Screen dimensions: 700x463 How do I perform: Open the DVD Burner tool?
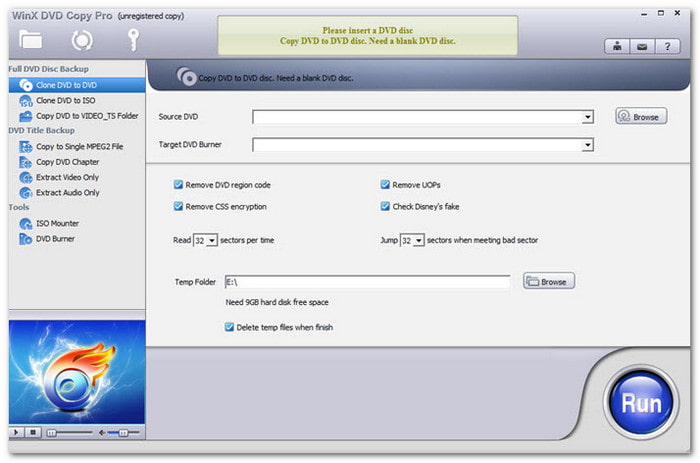coord(77,239)
